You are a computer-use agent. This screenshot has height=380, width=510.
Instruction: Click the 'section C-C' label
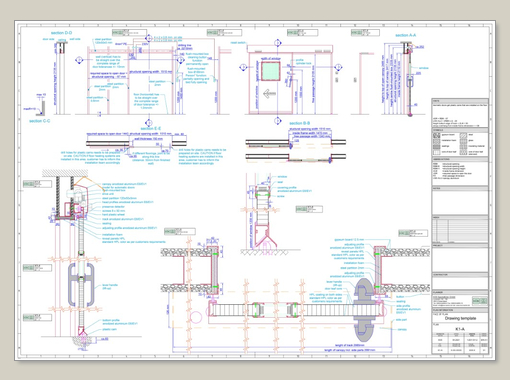pyautogui.click(x=39, y=121)
